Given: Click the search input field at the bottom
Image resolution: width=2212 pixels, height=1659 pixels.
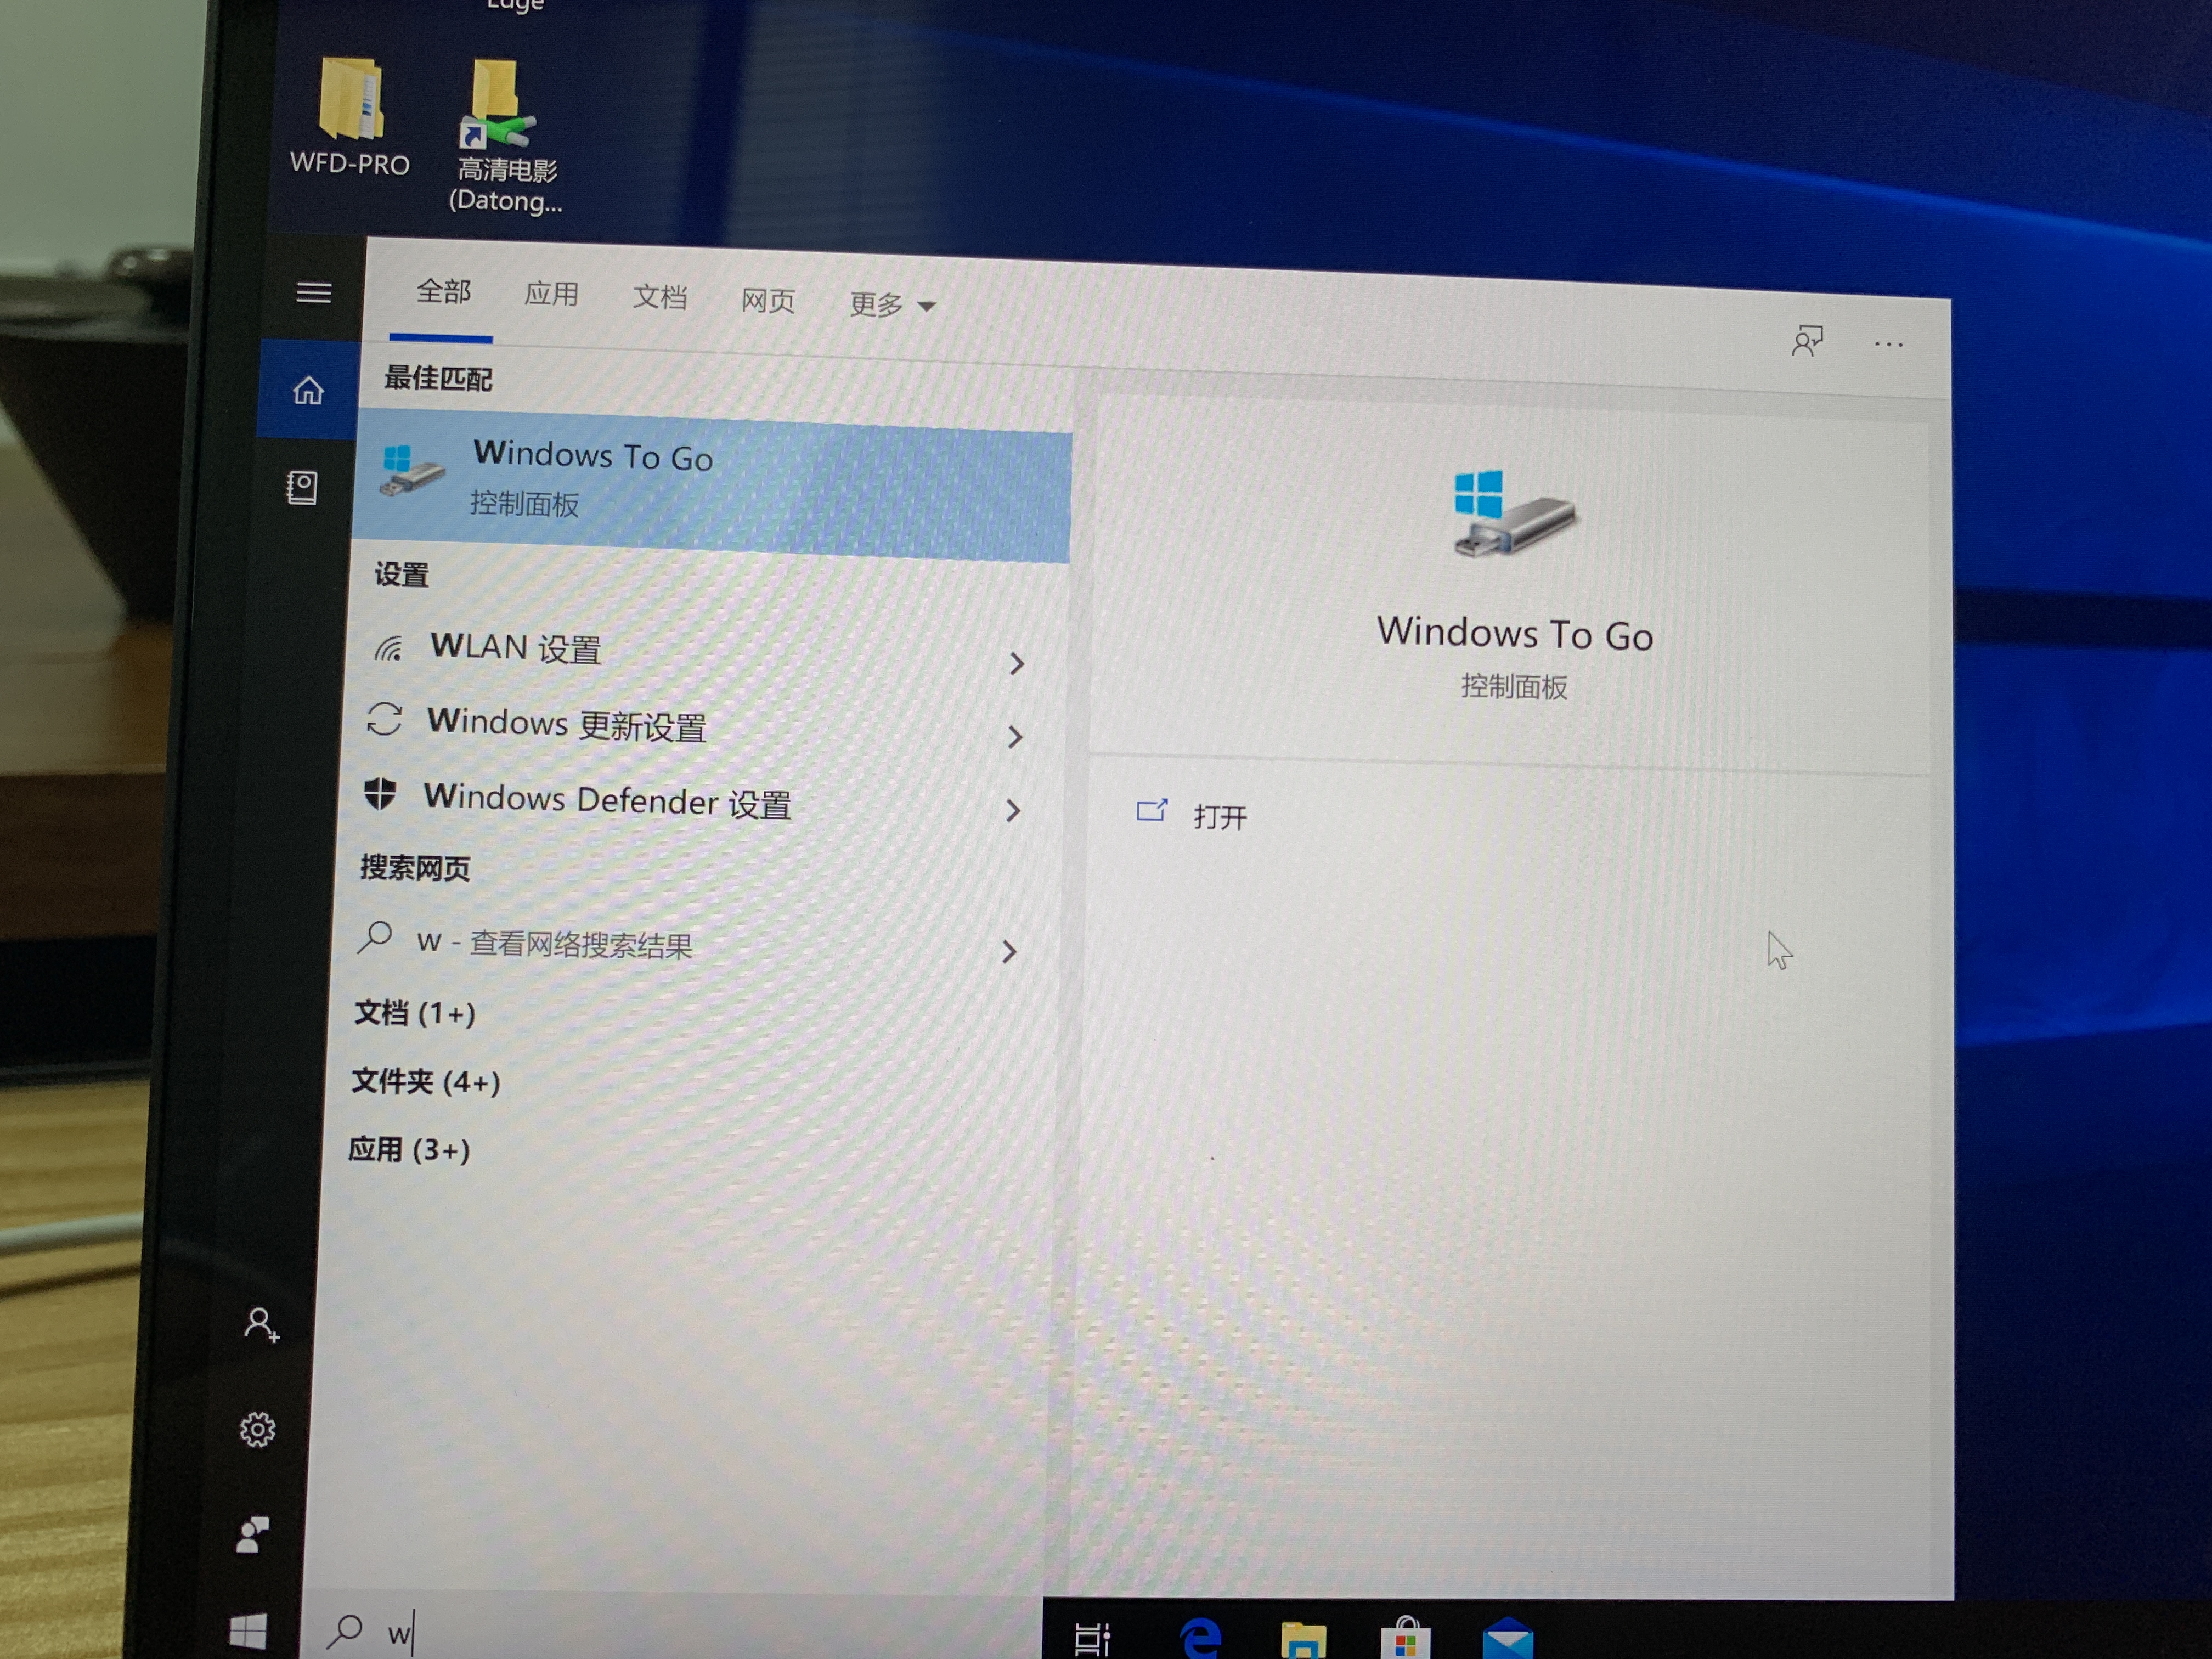Looking at the screenshot, I should [x=600, y=1629].
